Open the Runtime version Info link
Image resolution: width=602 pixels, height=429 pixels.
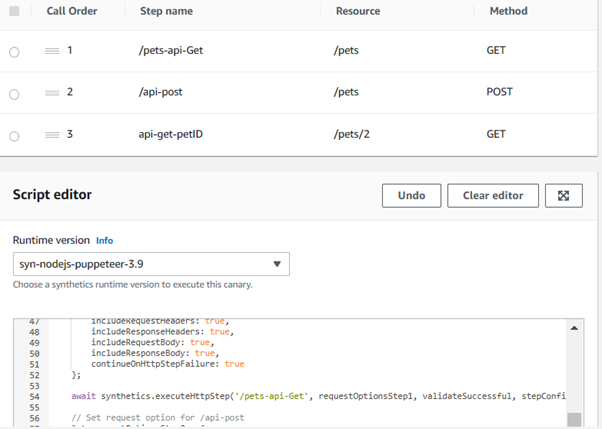tap(104, 241)
